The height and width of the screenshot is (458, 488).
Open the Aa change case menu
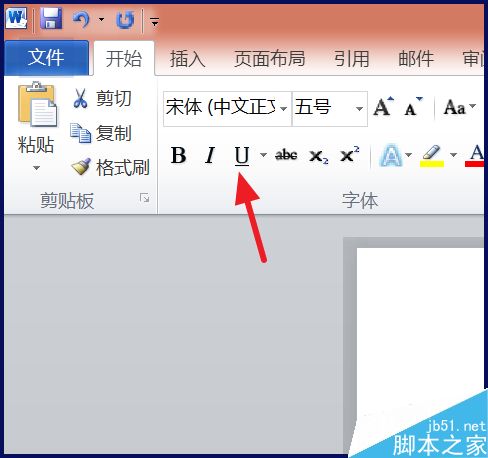click(459, 107)
